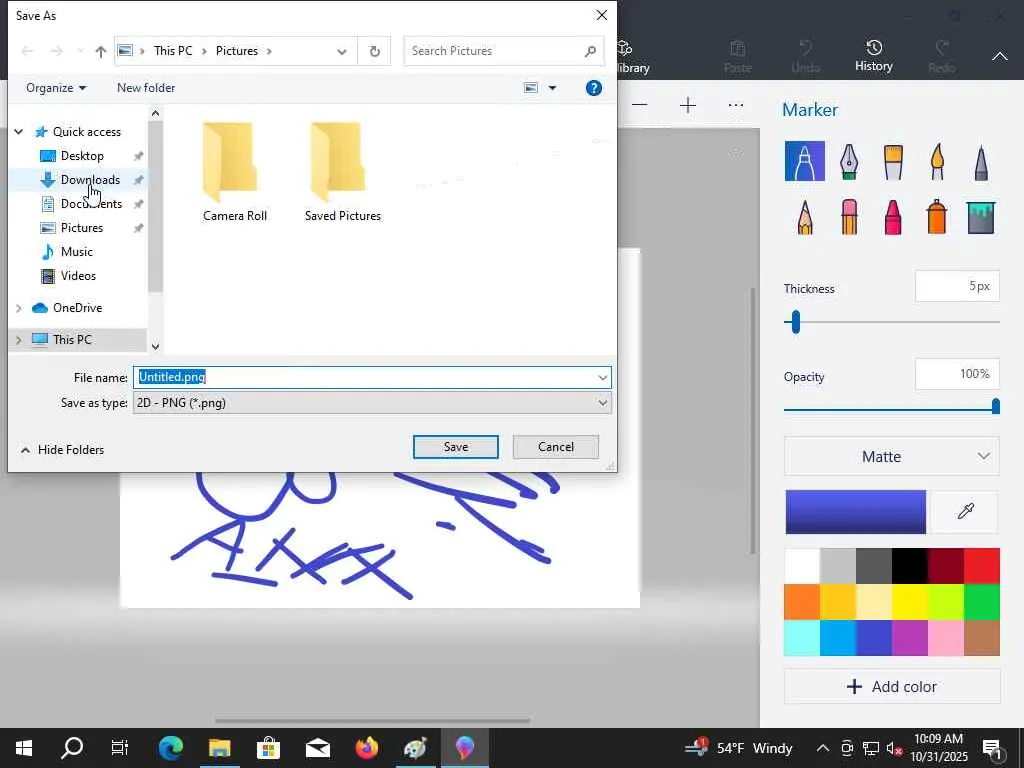The image size is (1024, 768).
Task: Click the Thickness slider handle
Action: tap(795, 322)
